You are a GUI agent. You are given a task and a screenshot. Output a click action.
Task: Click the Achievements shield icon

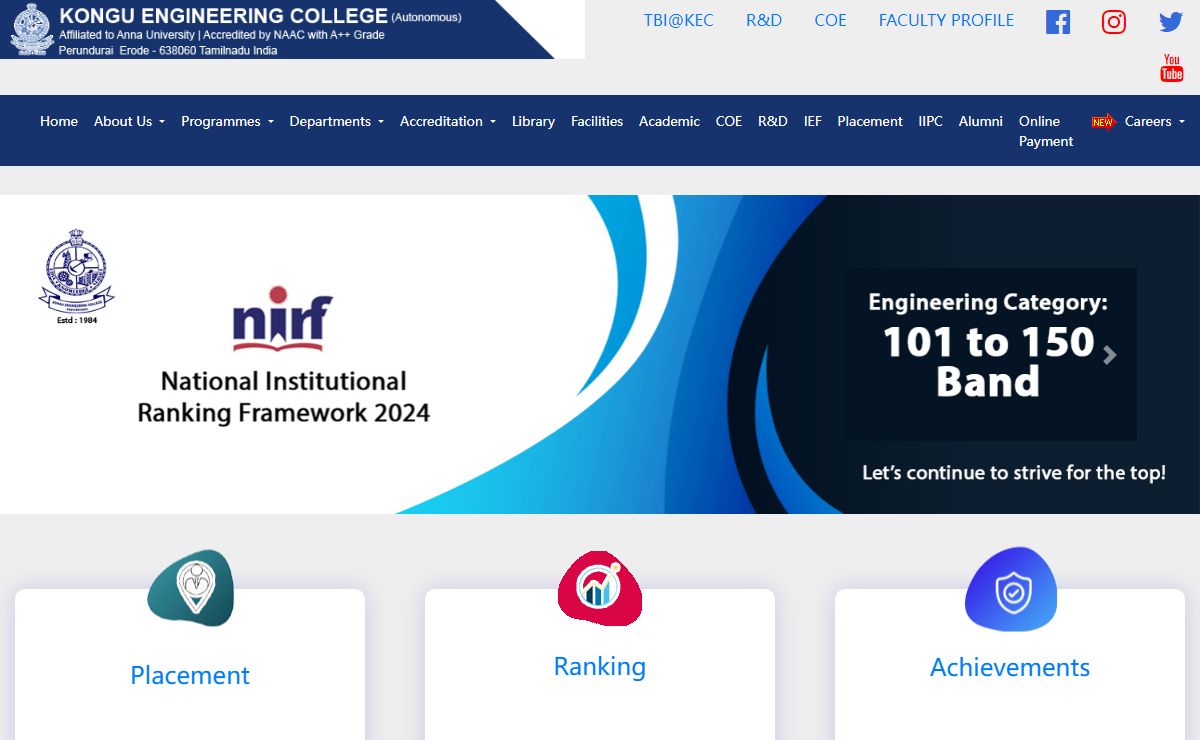pyautogui.click(x=1011, y=589)
